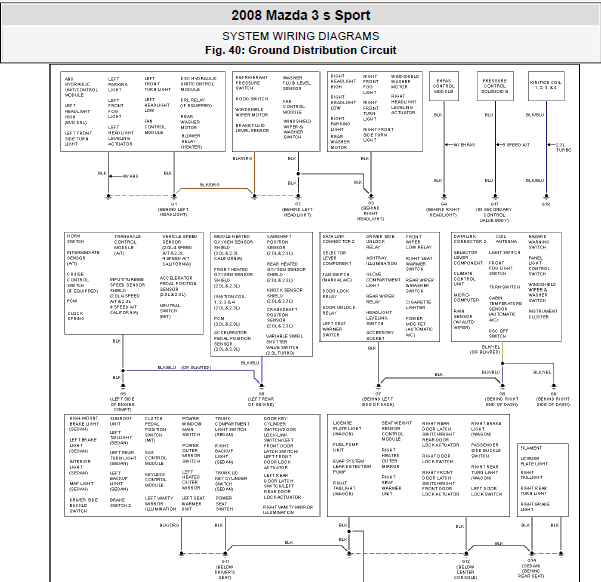Click the 'CLOCK SPRING' label

click(76, 316)
